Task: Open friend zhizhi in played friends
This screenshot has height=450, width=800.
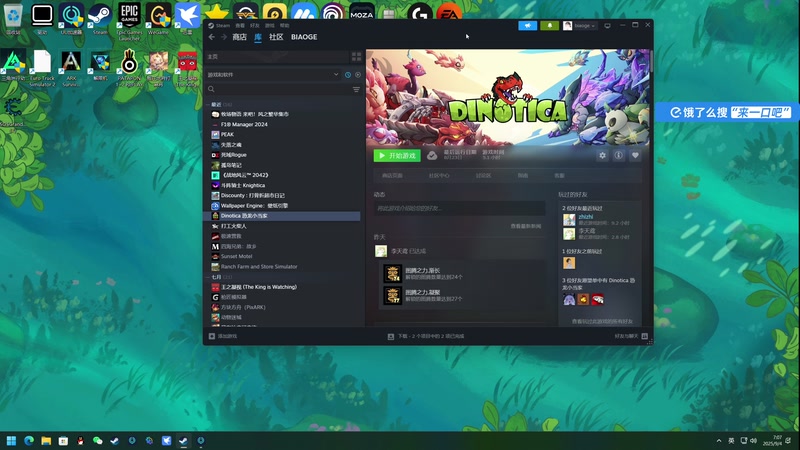Action: [586, 217]
